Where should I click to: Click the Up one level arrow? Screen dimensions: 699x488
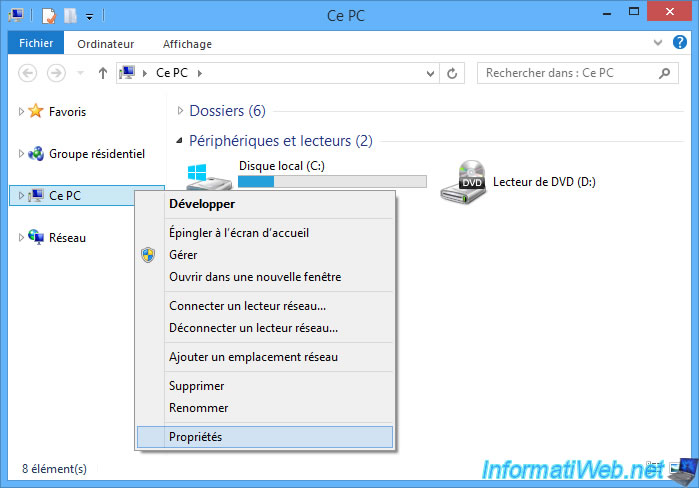(x=103, y=73)
